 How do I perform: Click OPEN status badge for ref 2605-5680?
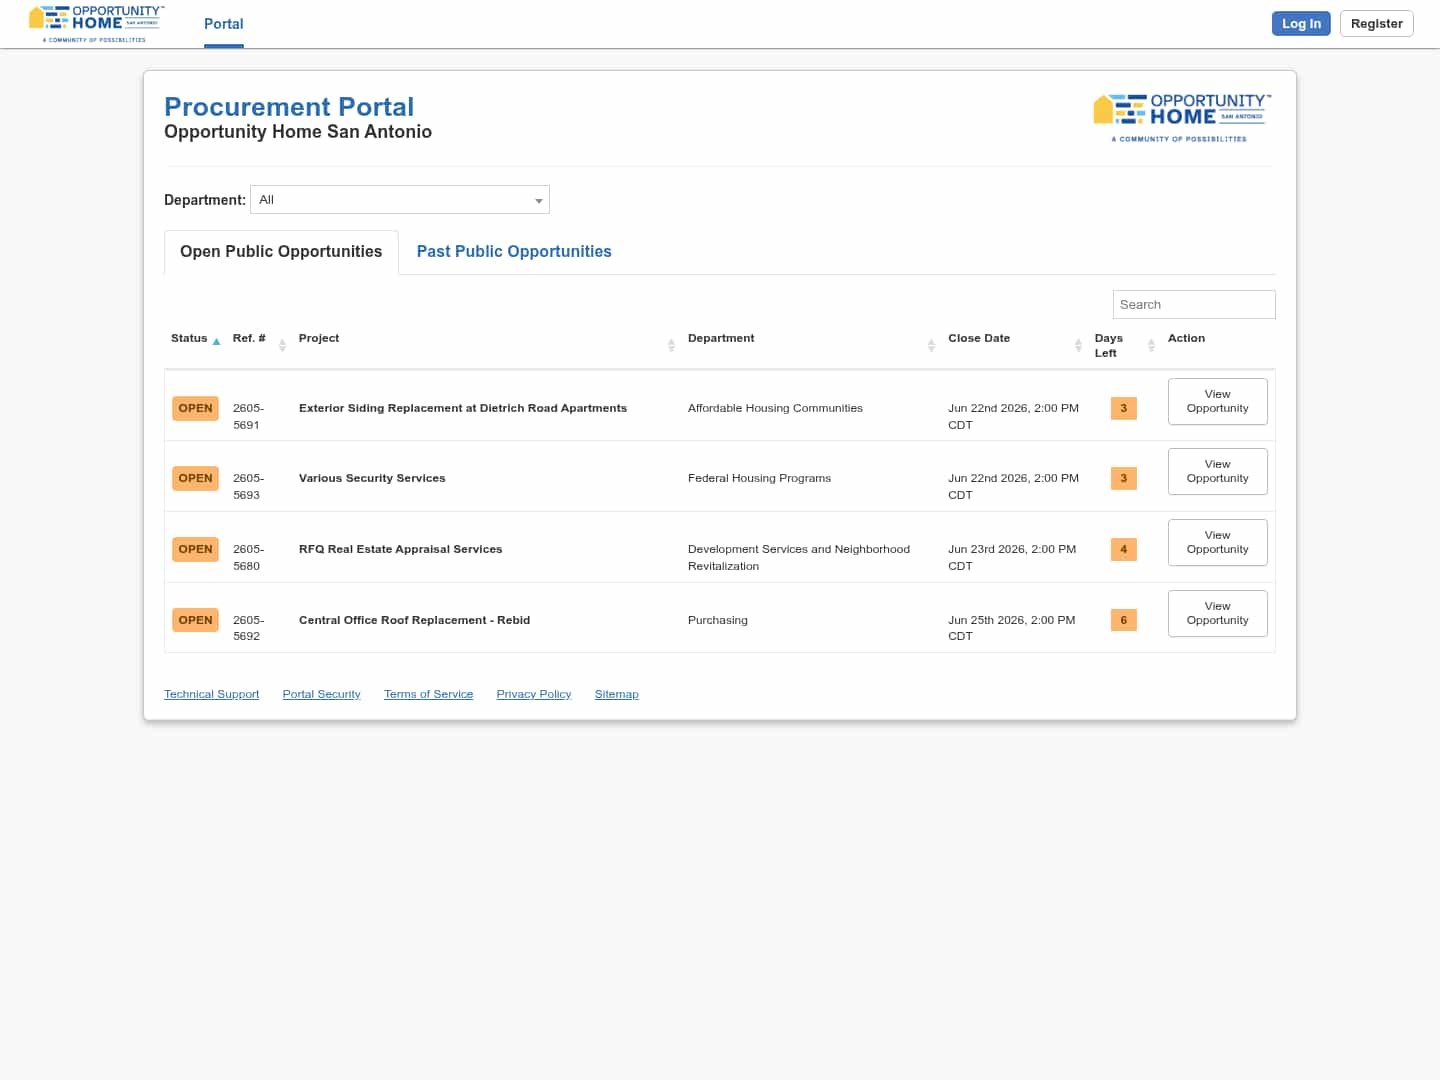(x=195, y=549)
